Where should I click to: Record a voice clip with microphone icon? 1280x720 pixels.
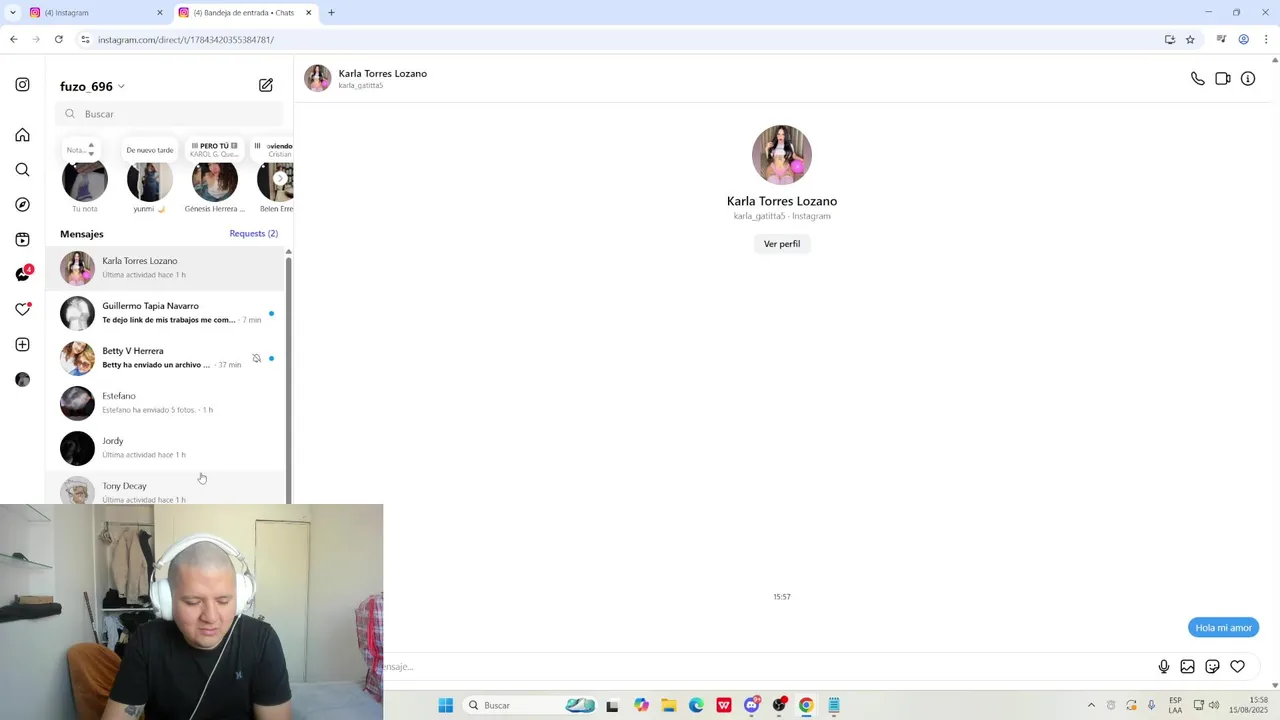click(1163, 667)
